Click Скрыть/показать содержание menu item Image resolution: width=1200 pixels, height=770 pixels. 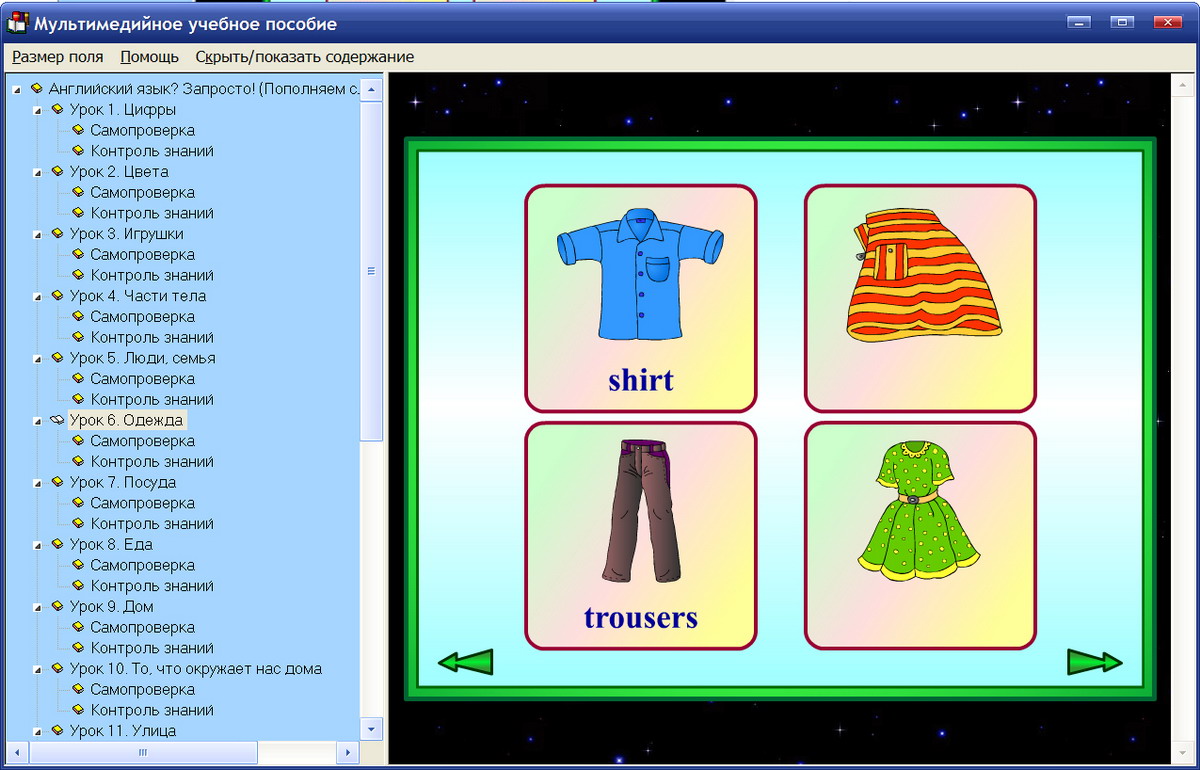click(x=305, y=57)
